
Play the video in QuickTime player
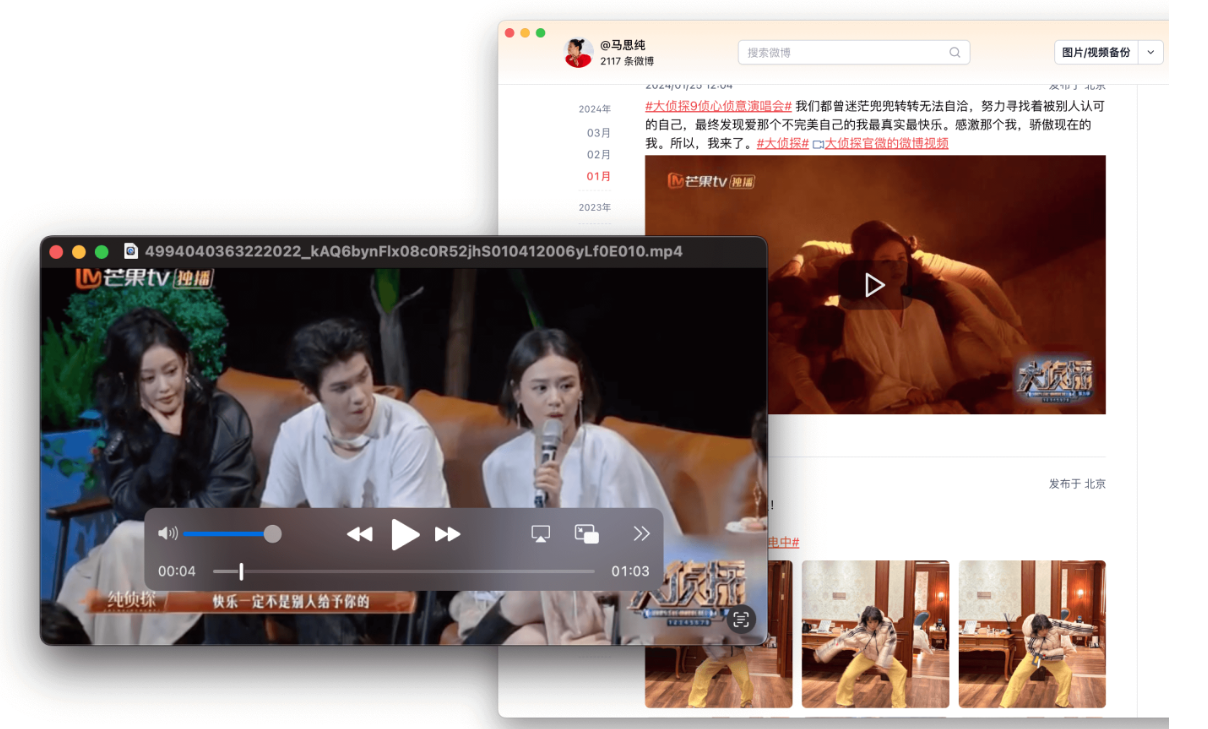[x=404, y=534]
